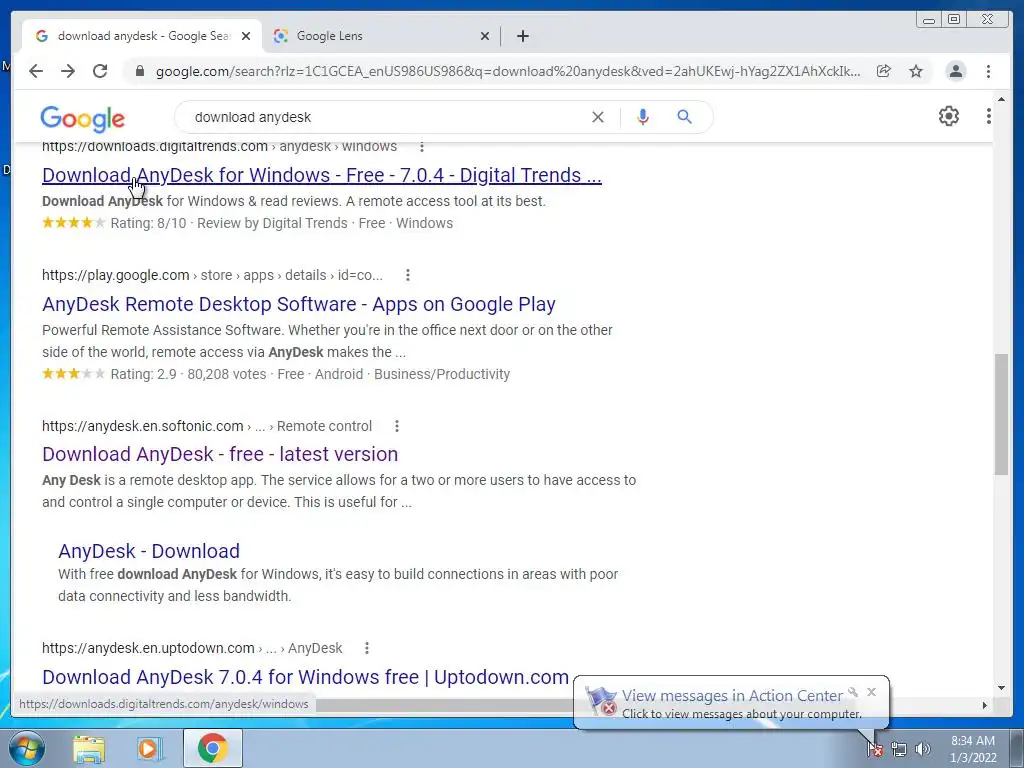Screen dimensions: 1024x768
Task: Open View messages in Action Center balloon
Action: 731,696
